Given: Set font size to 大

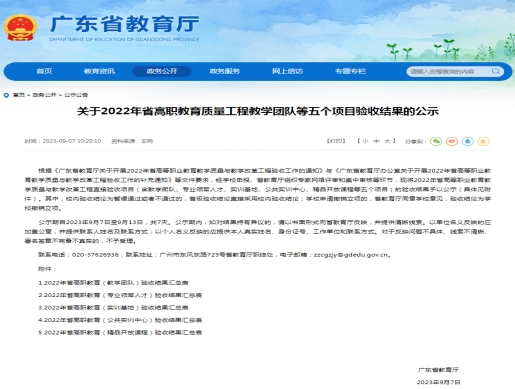Looking at the screenshot, I should (x=387, y=141).
